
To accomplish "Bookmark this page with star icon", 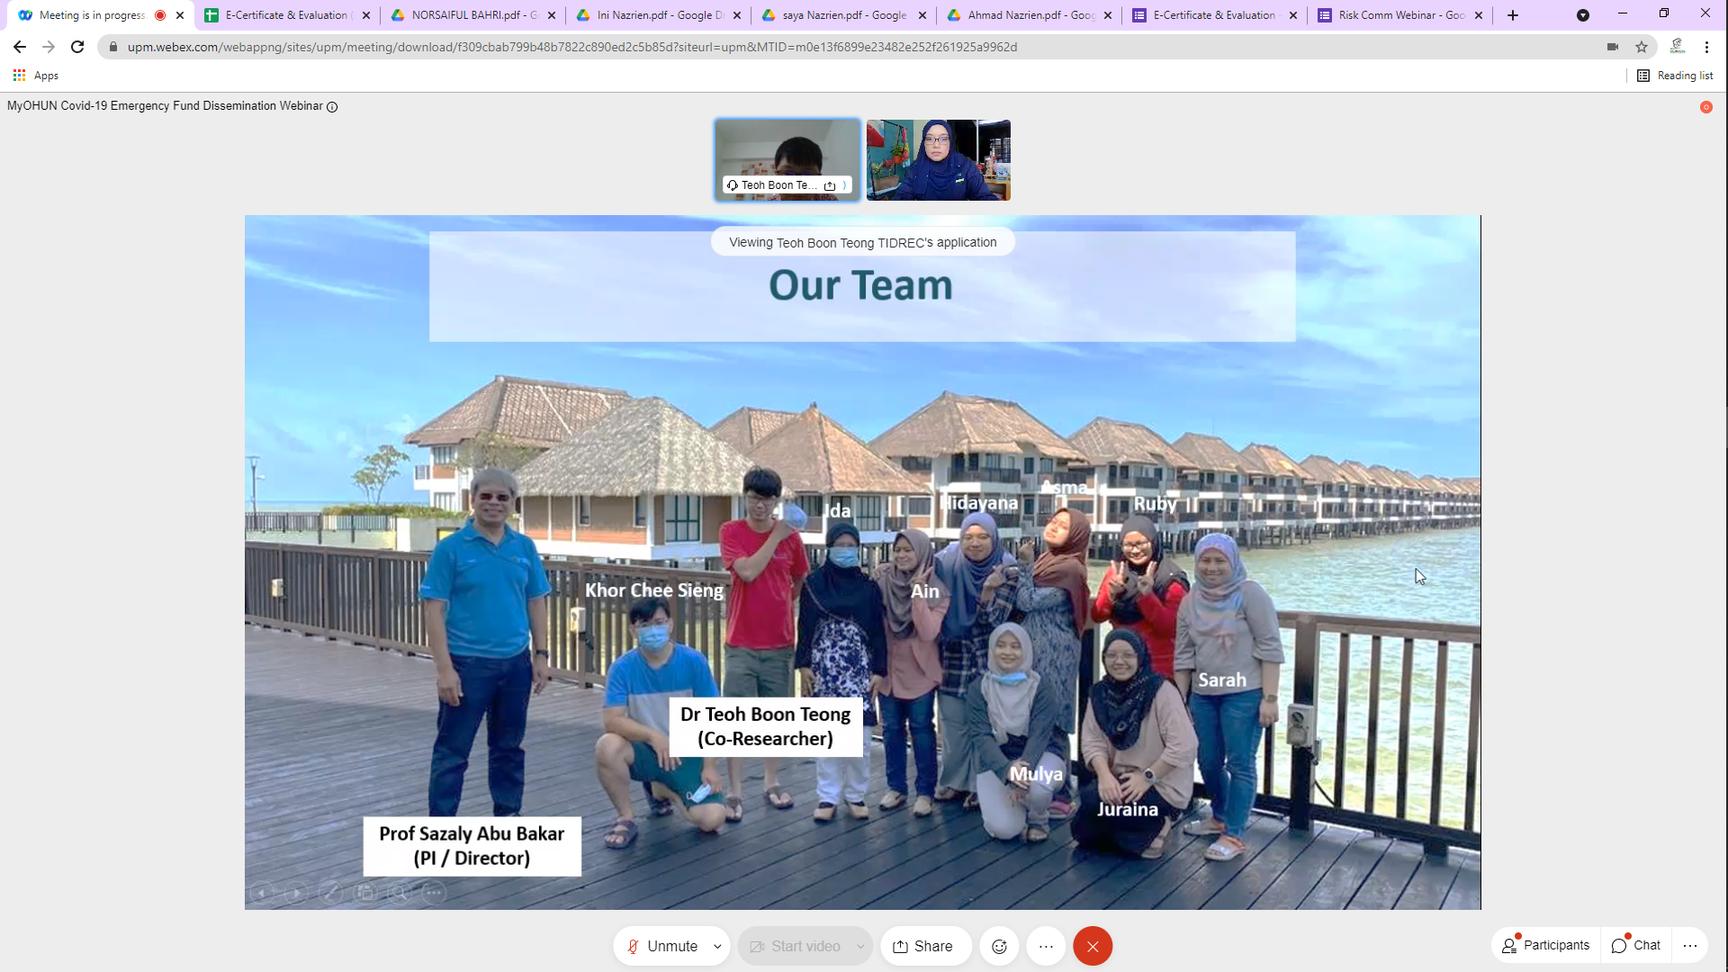I will [x=1641, y=47].
